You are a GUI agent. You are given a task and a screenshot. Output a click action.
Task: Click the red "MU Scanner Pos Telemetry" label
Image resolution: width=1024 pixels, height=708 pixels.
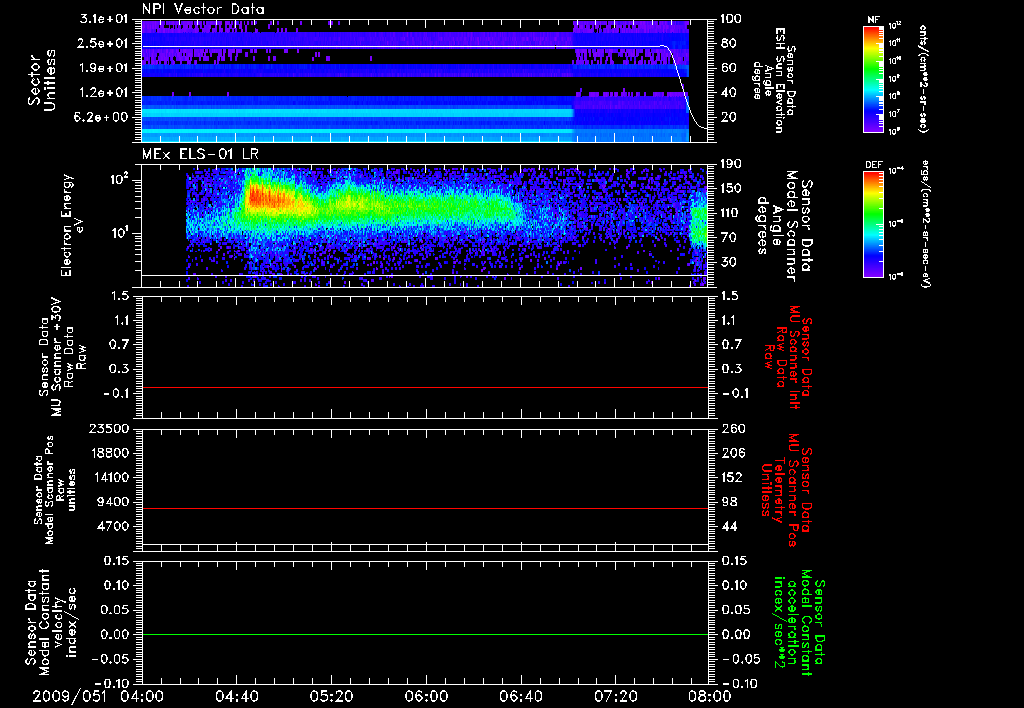click(786, 490)
